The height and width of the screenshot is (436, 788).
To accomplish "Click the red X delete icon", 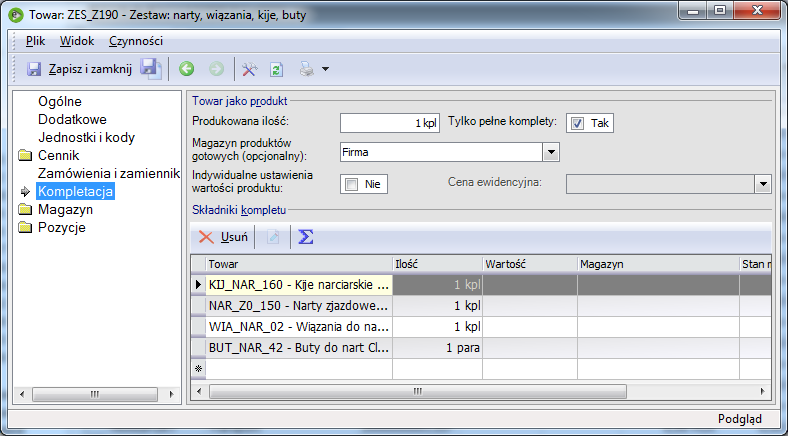I will point(206,237).
